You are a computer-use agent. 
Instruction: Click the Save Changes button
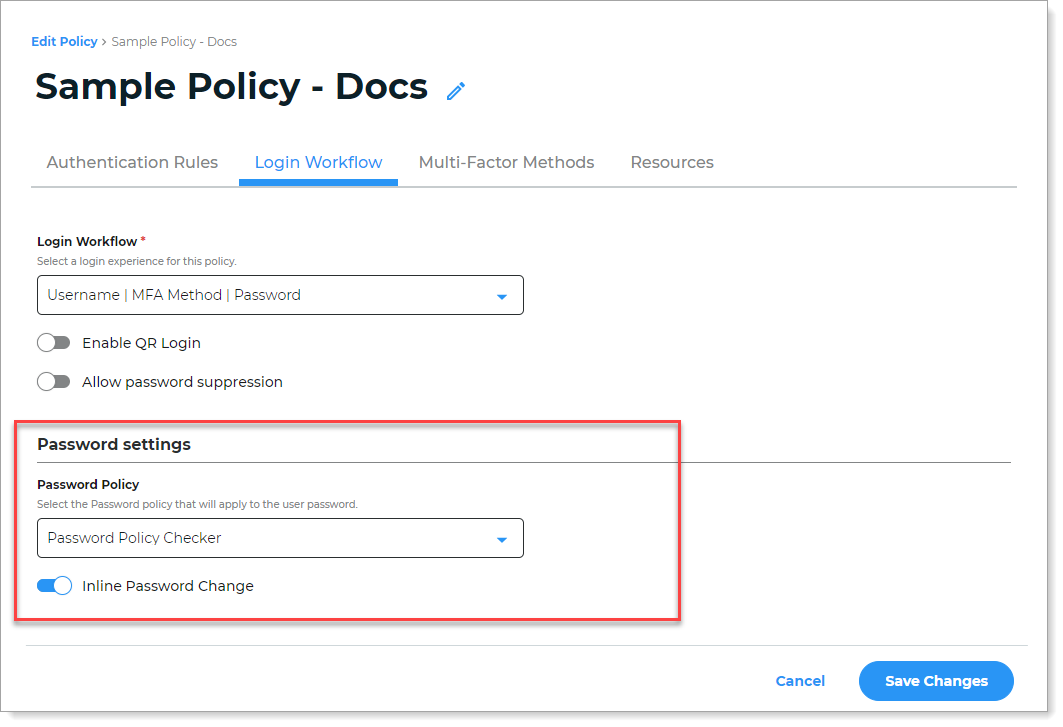936,681
